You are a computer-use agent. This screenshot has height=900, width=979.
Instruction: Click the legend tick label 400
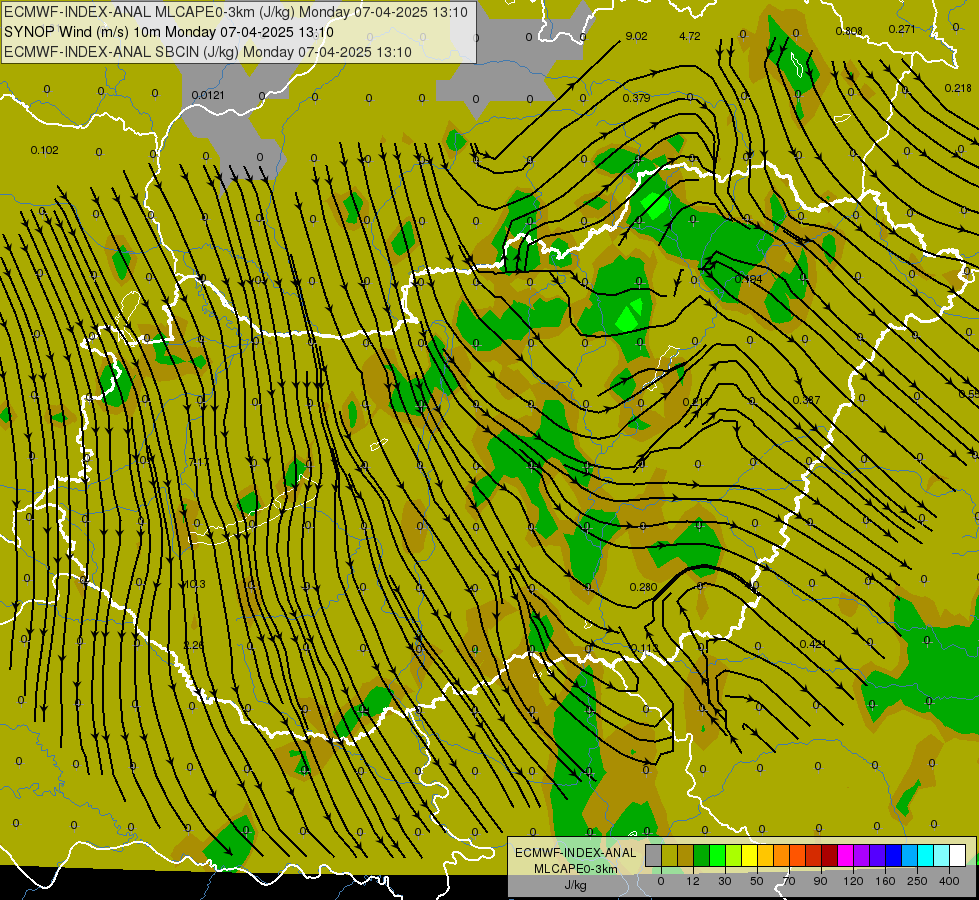[x=949, y=881]
